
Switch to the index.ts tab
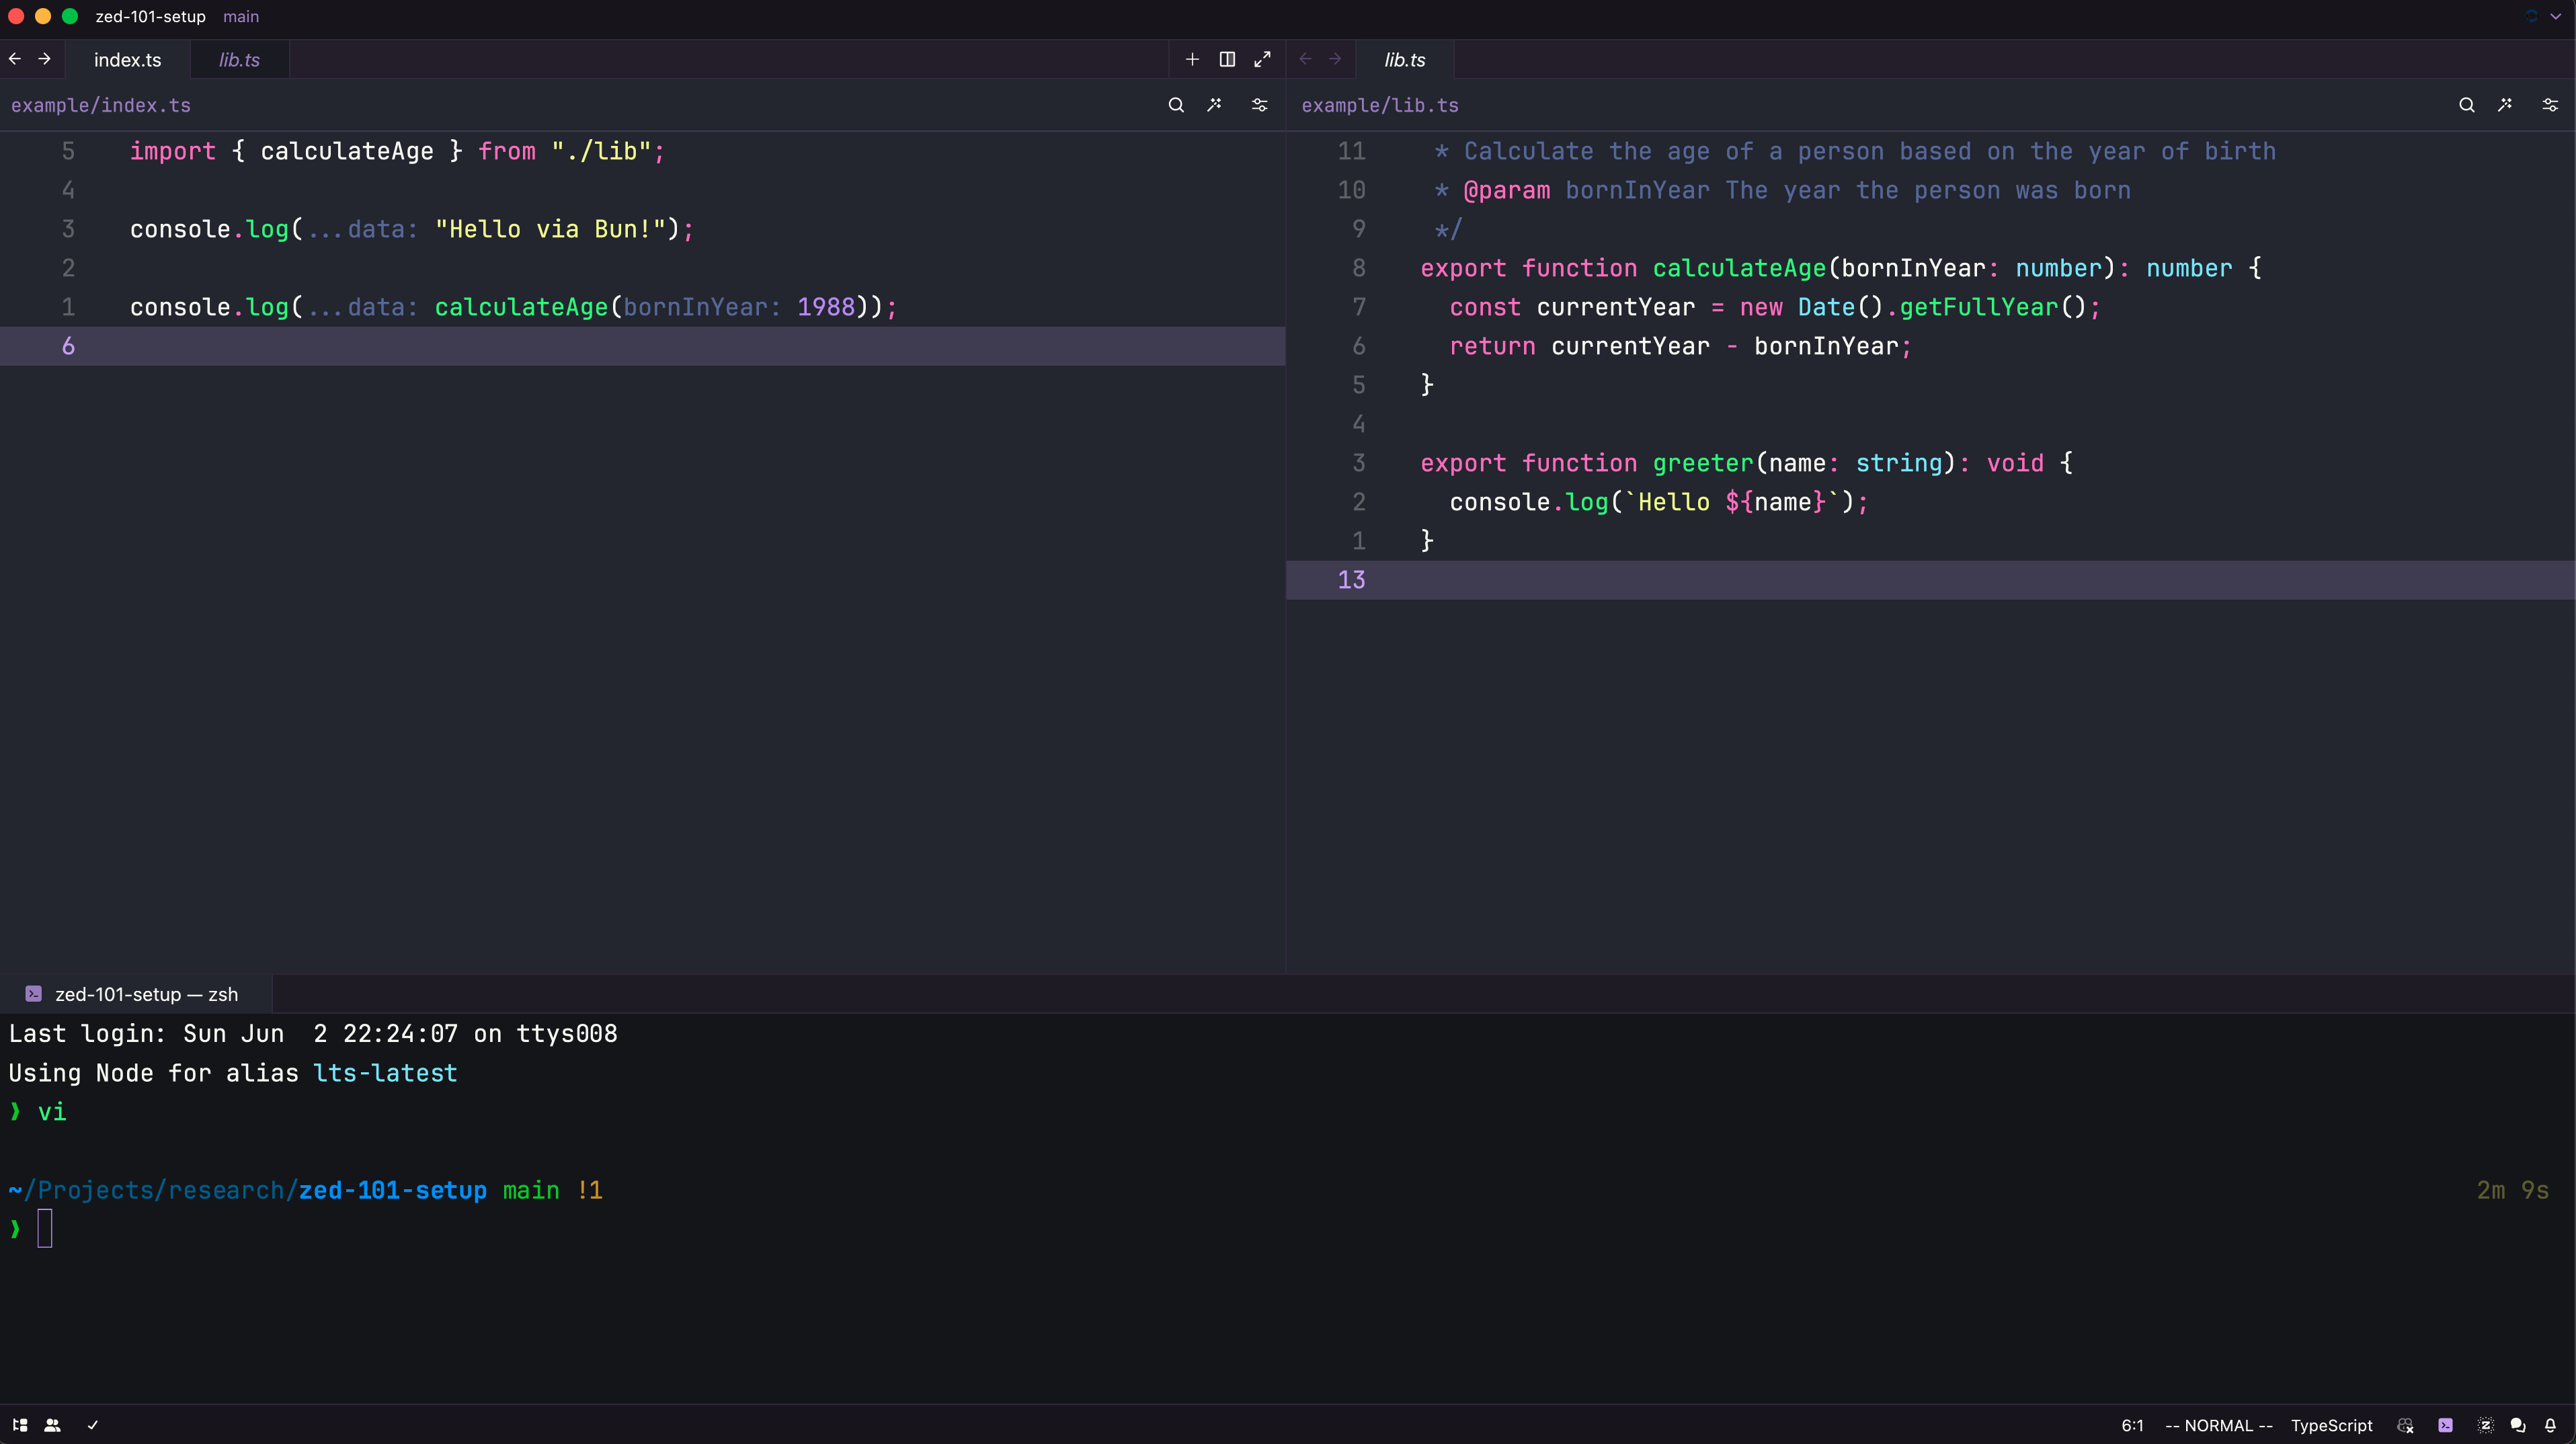point(127,60)
